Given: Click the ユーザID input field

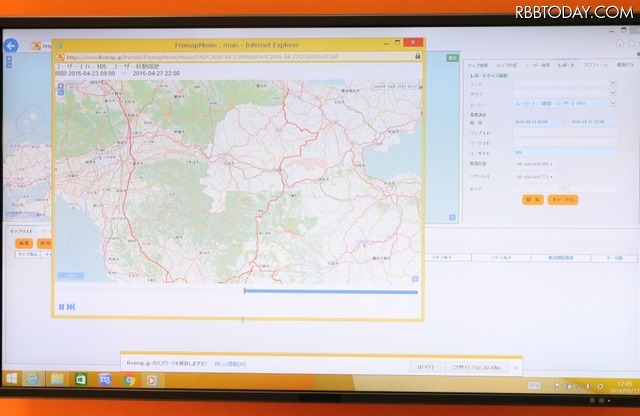Looking at the screenshot, I should pyautogui.click(x=565, y=152).
